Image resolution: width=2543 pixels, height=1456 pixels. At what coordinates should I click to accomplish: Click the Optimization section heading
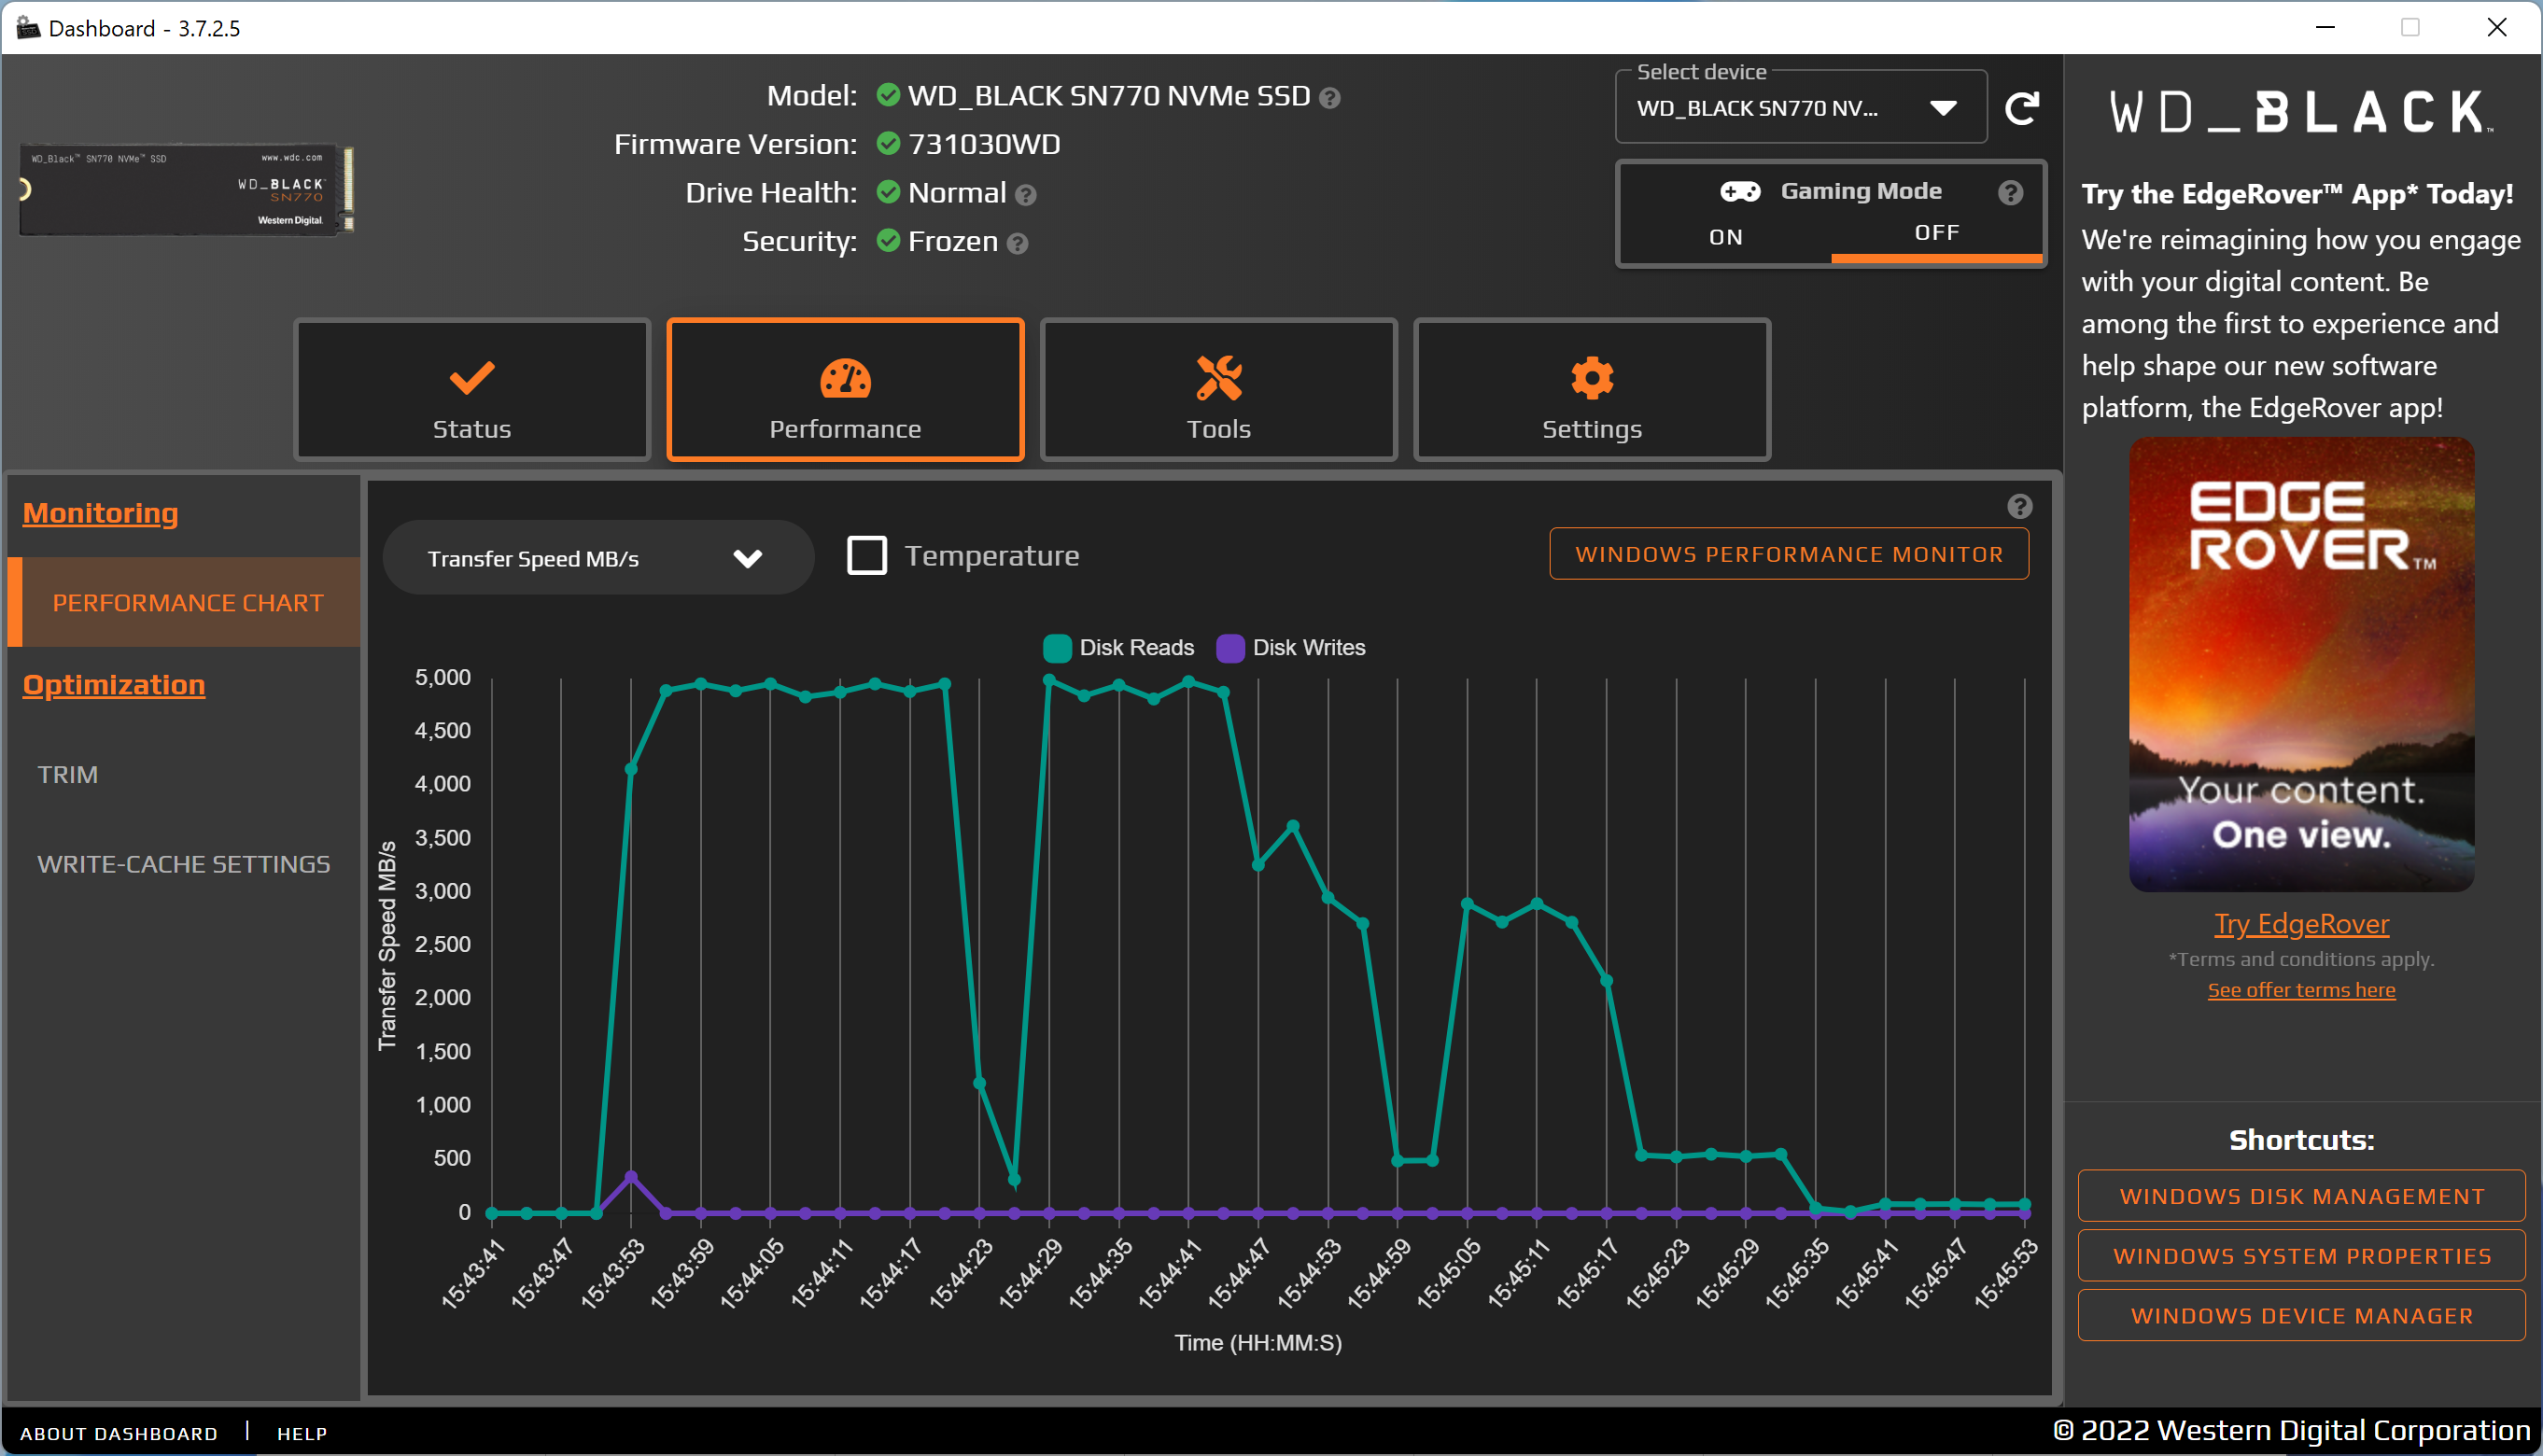[114, 685]
